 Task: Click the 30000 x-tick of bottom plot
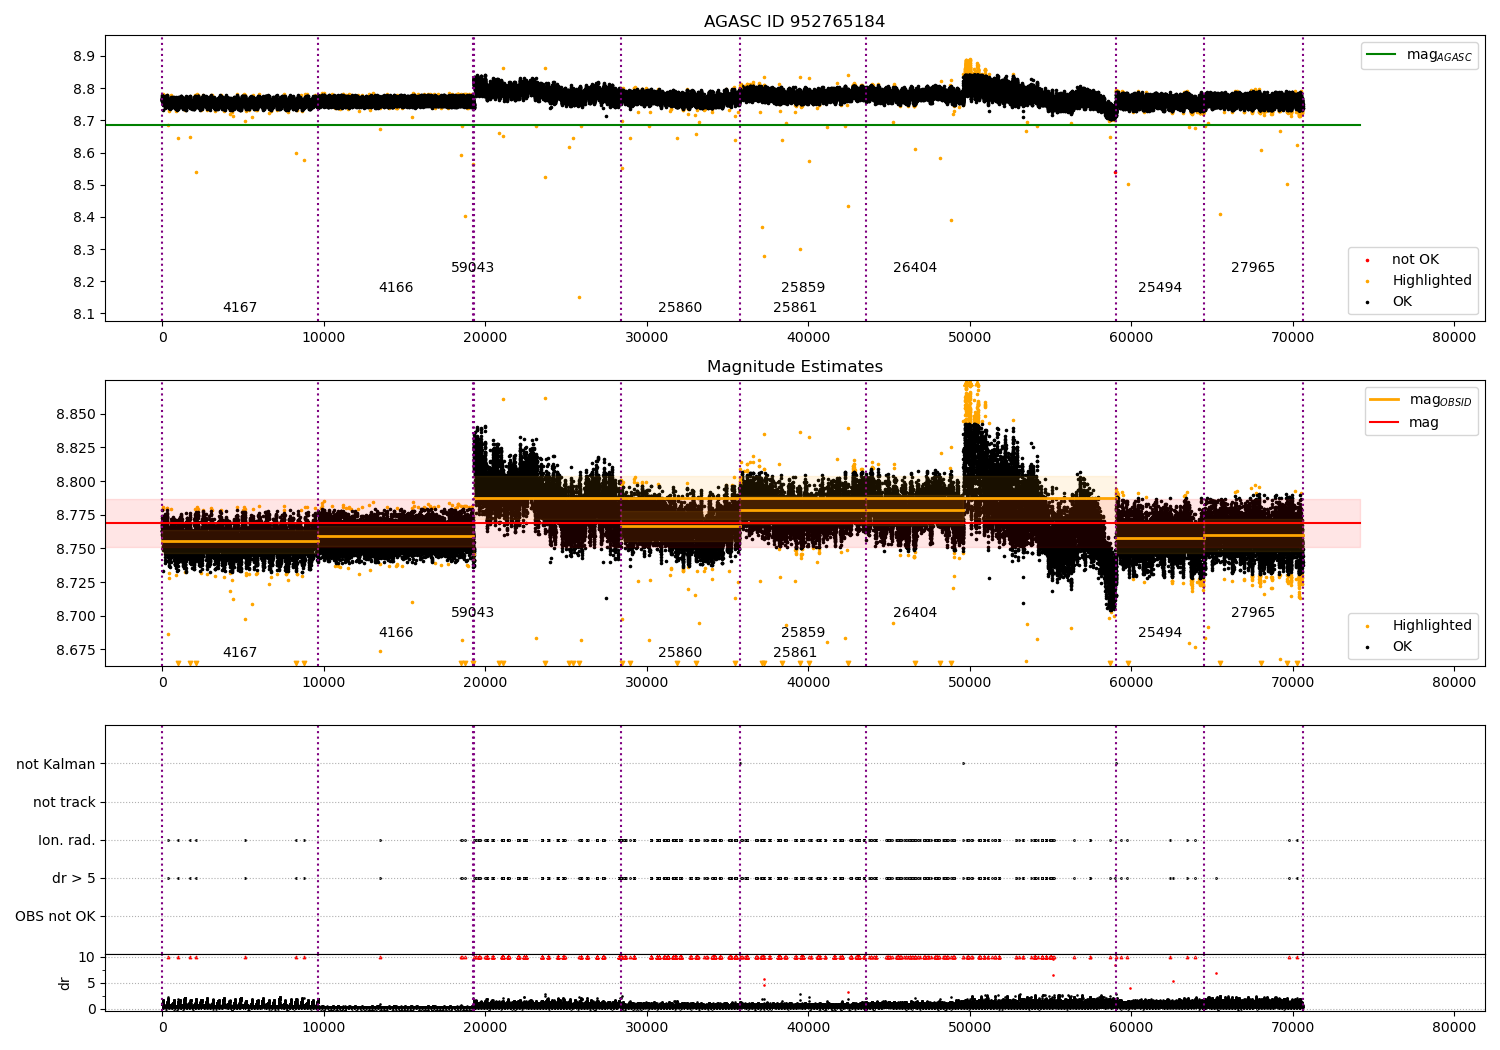646,1028
